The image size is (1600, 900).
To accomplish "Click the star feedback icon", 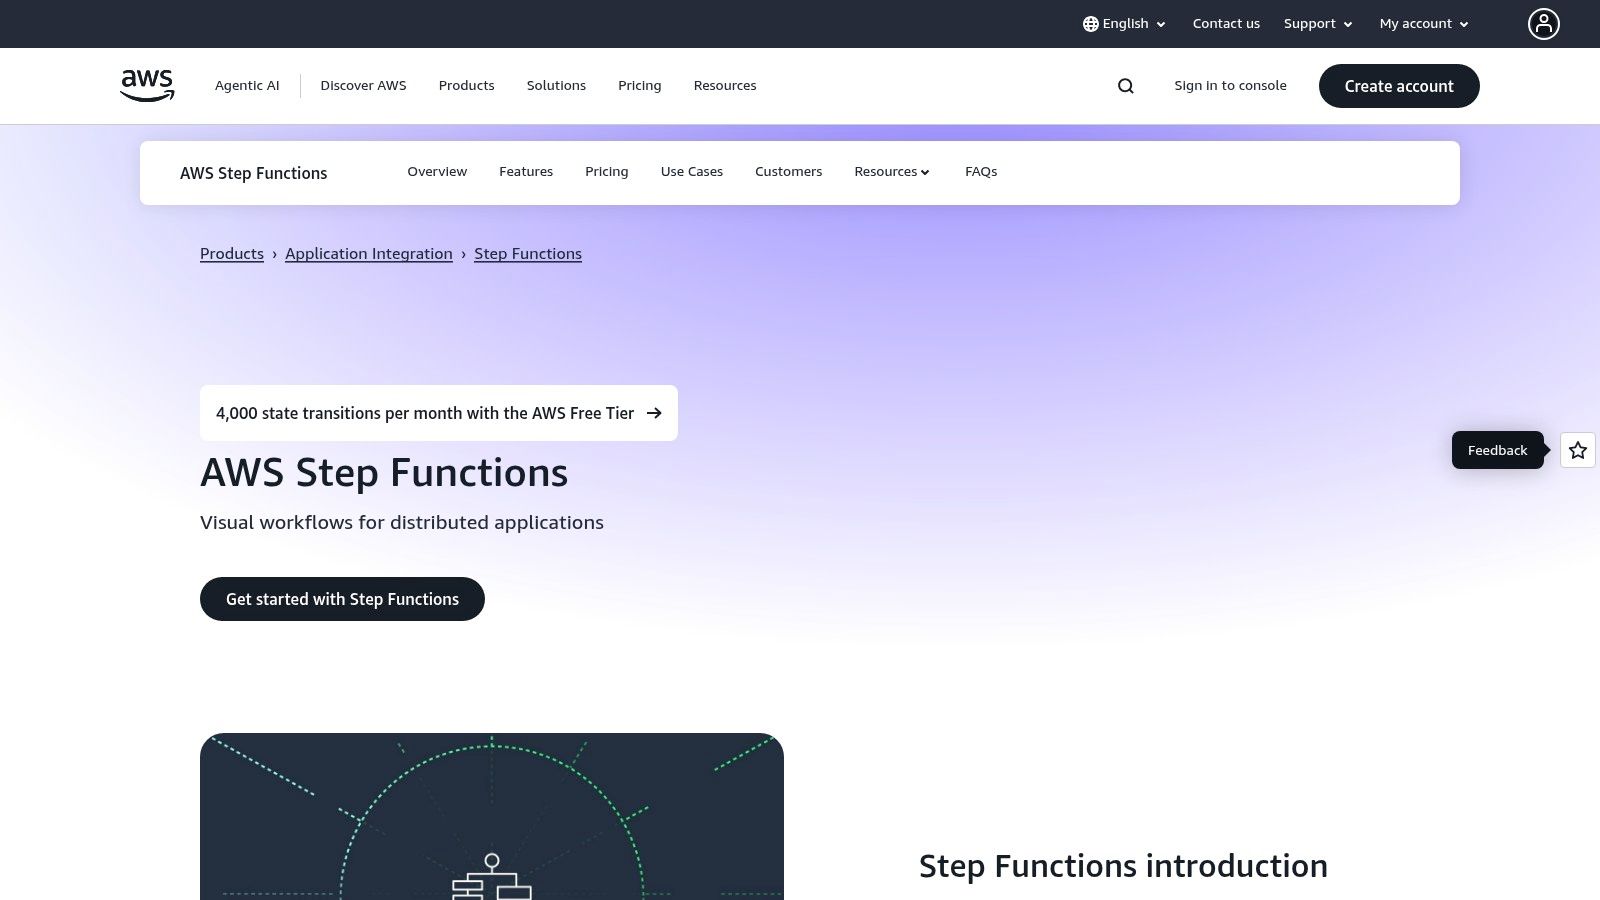I will pos(1578,450).
